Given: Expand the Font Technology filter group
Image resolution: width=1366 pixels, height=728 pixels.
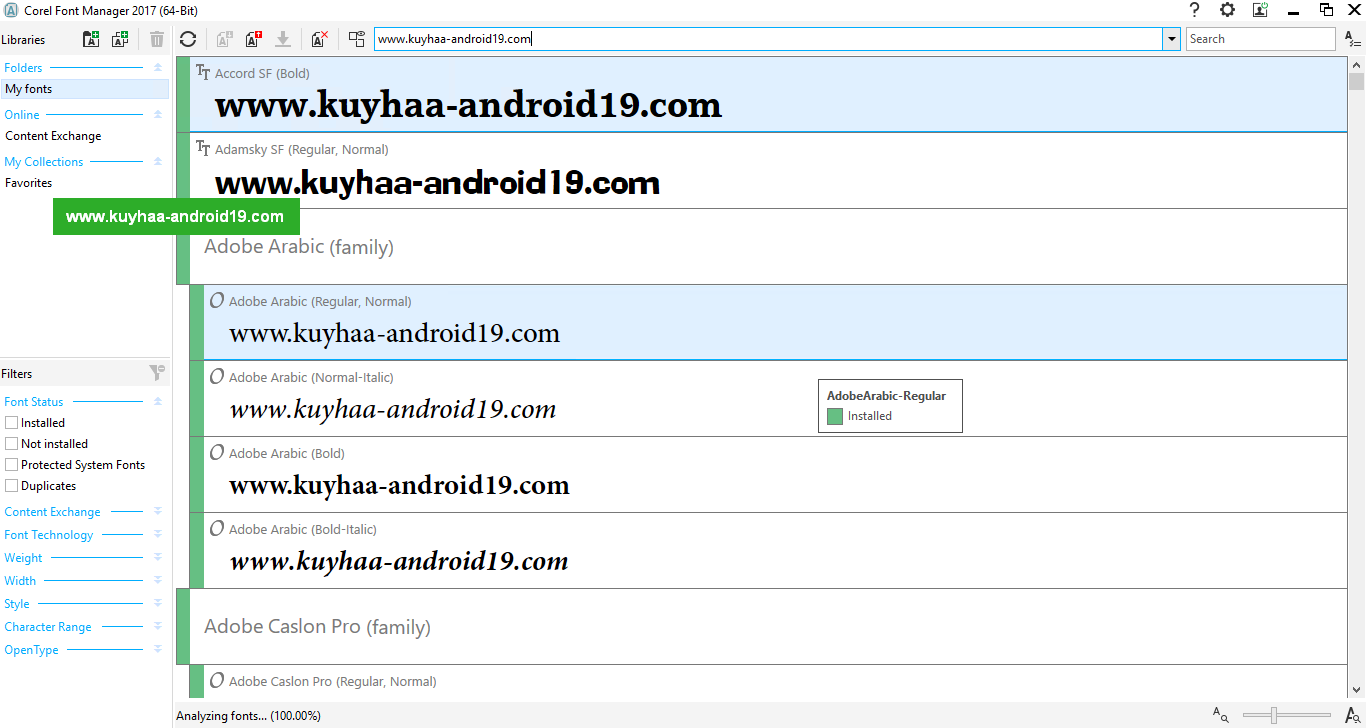Looking at the screenshot, I should pyautogui.click(x=157, y=535).
